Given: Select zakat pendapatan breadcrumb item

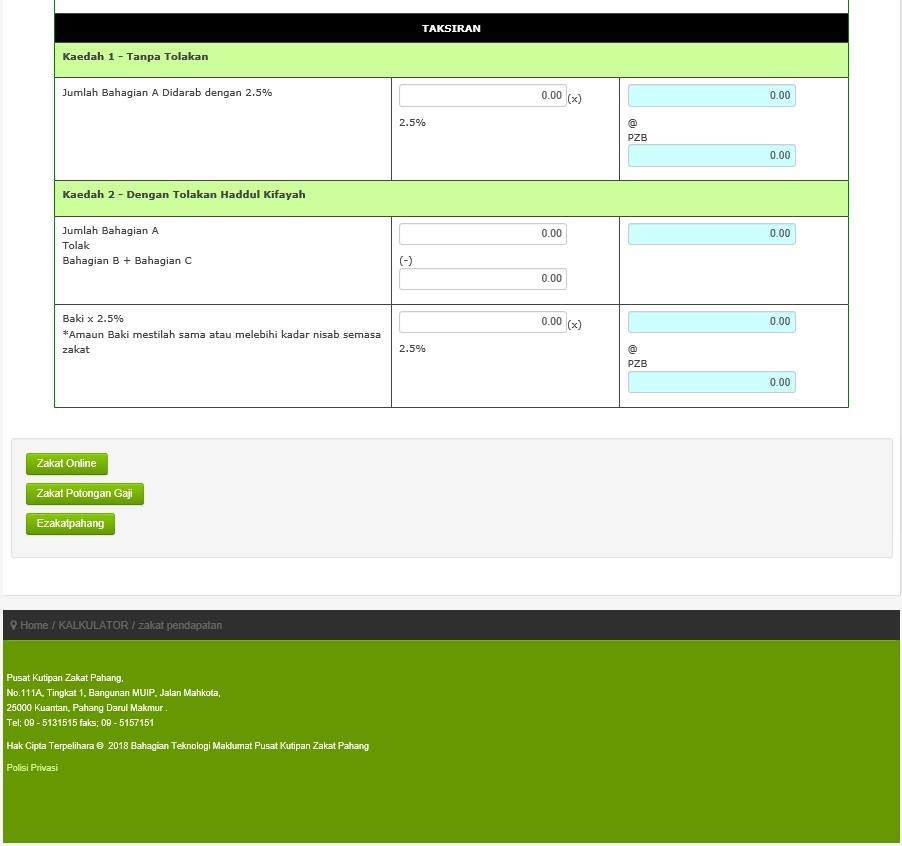Looking at the screenshot, I should tap(180, 625).
